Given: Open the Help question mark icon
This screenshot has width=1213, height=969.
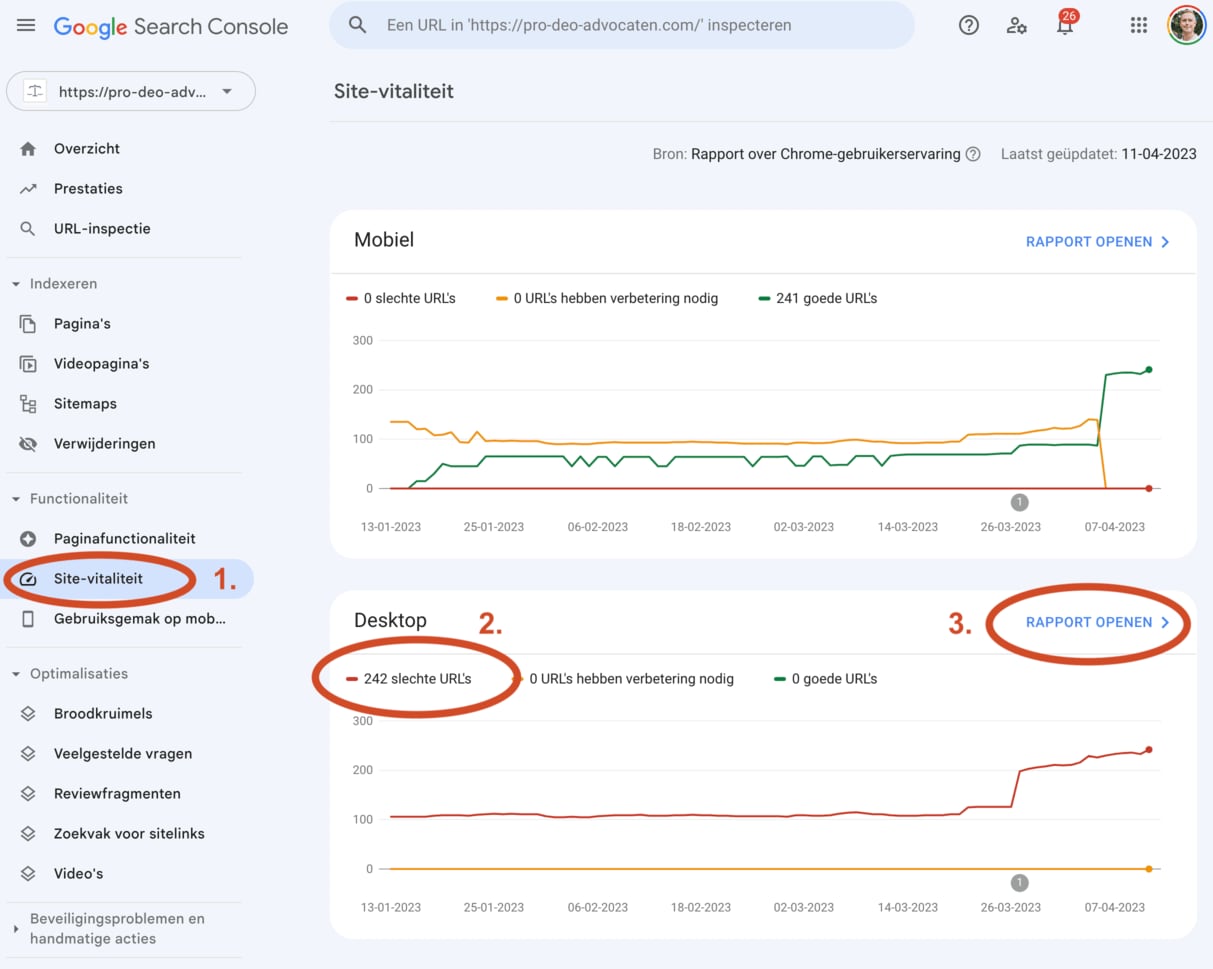Looking at the screenshot, I should click(x=969, y=25).
